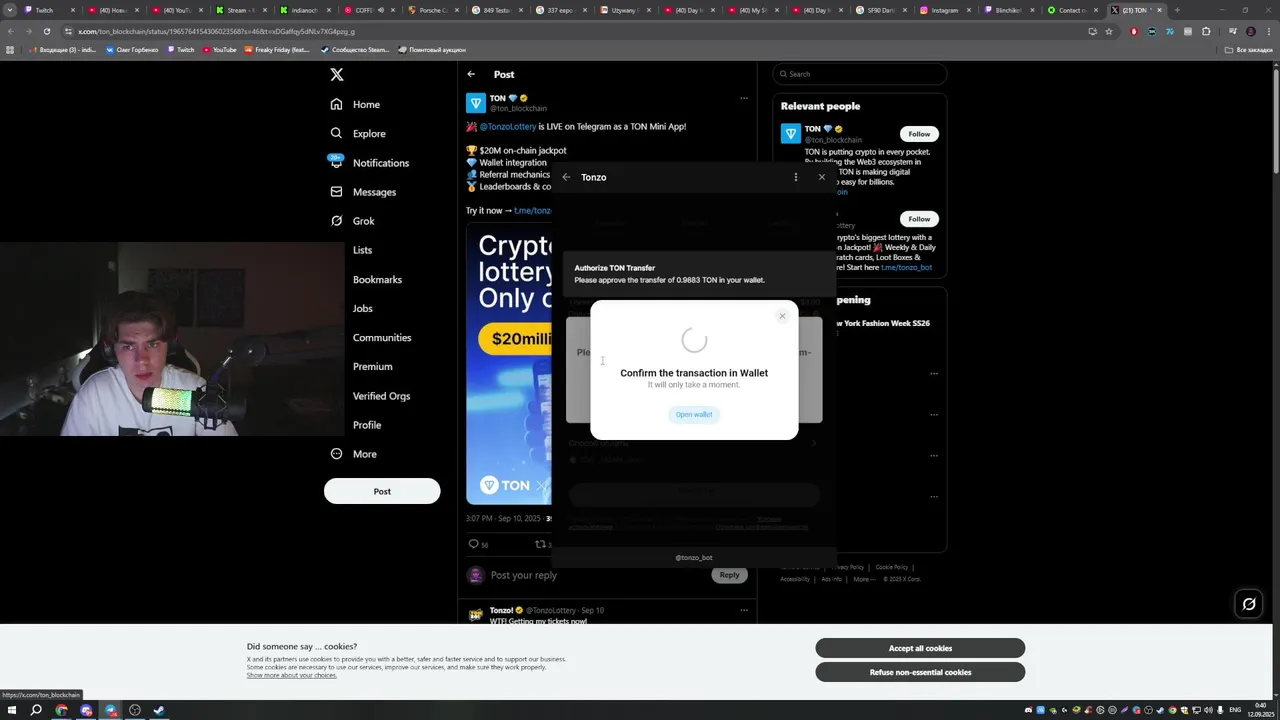The height and width of the screenshot is (720, 1280).
Task: Close the Tonzo mini app window
Action: 822,177
